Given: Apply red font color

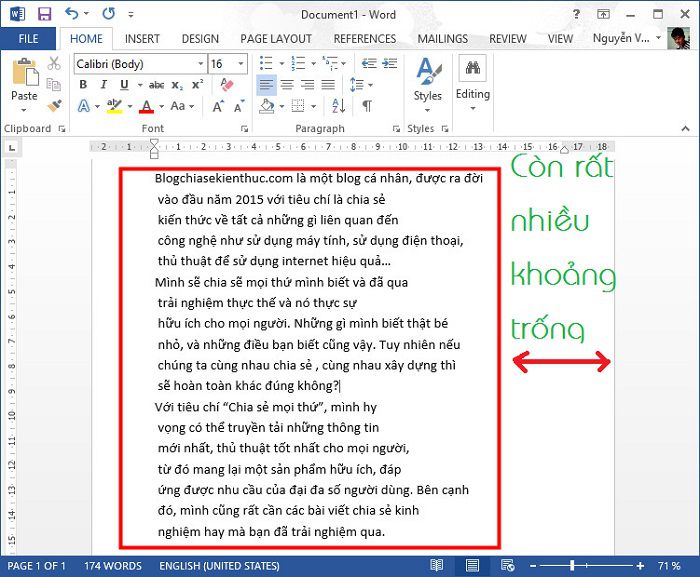Looking at the screenshot, I should coord(146,106).
